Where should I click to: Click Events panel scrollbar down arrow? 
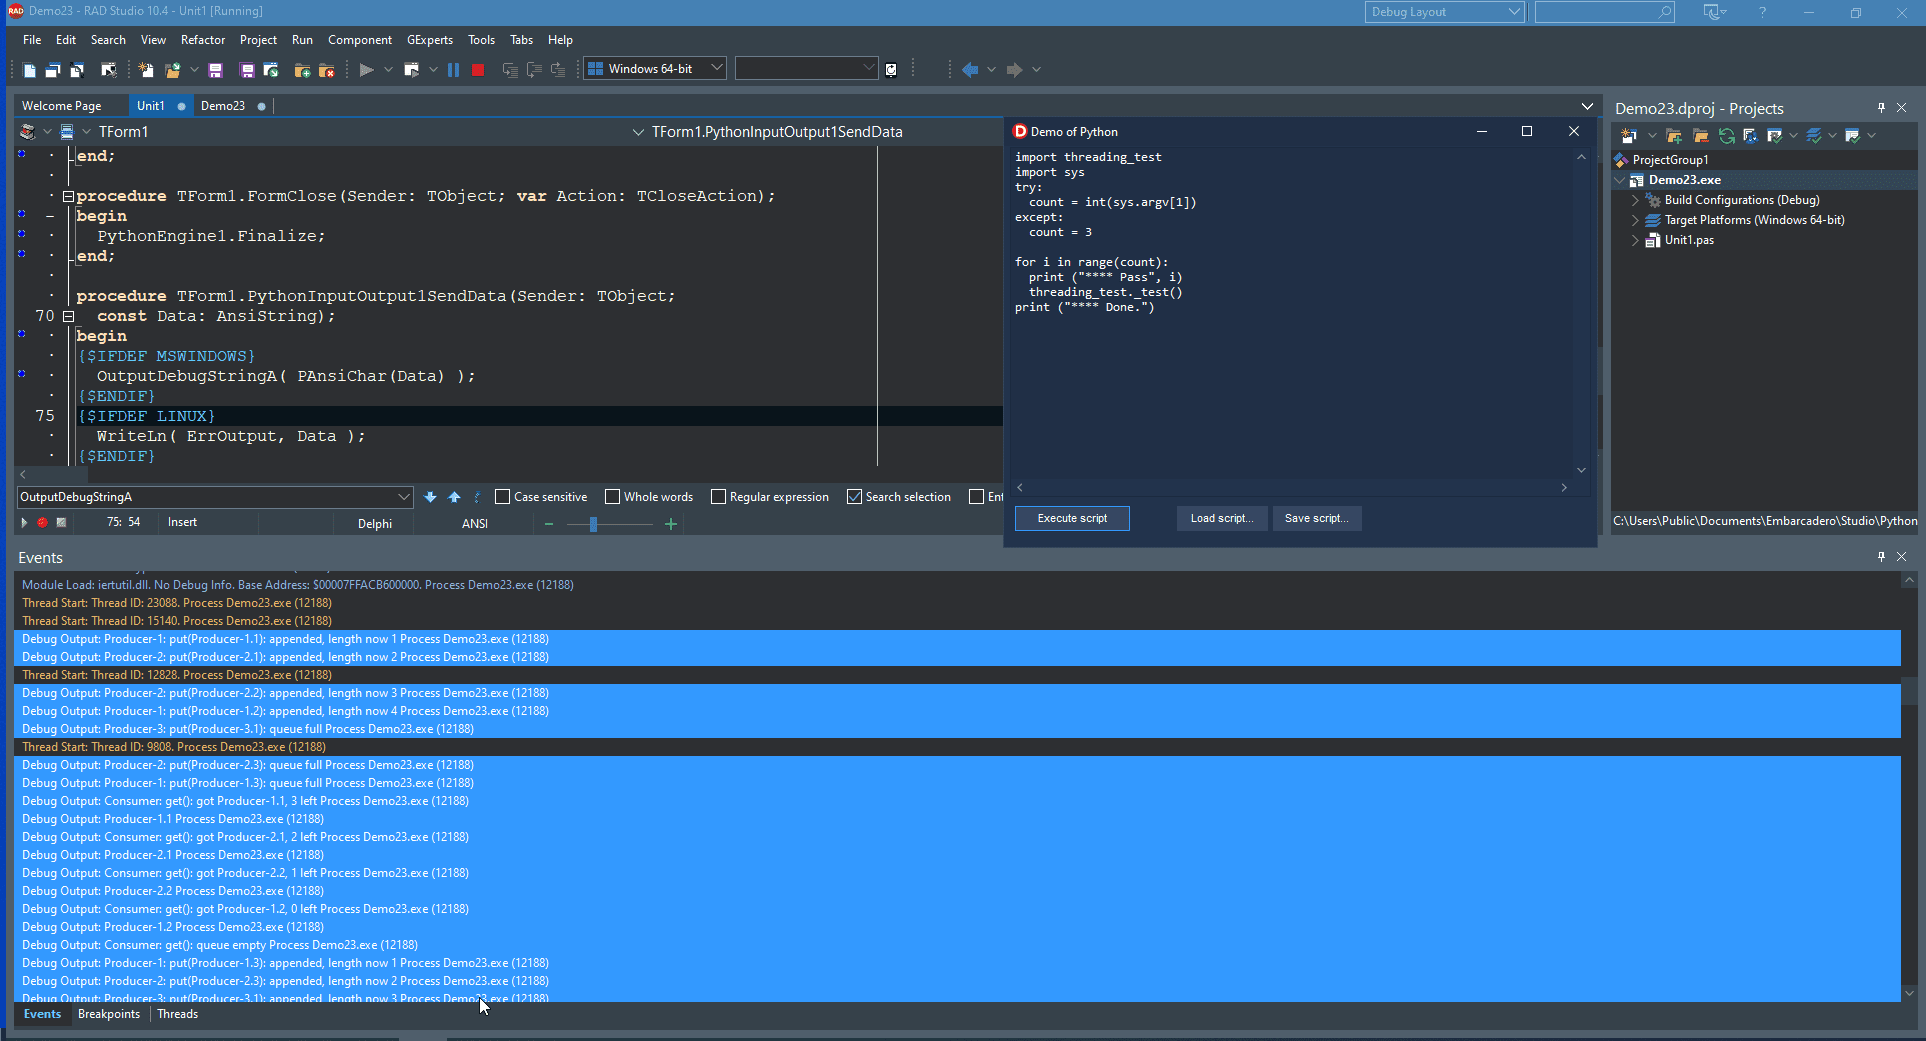click(1909, 993)
